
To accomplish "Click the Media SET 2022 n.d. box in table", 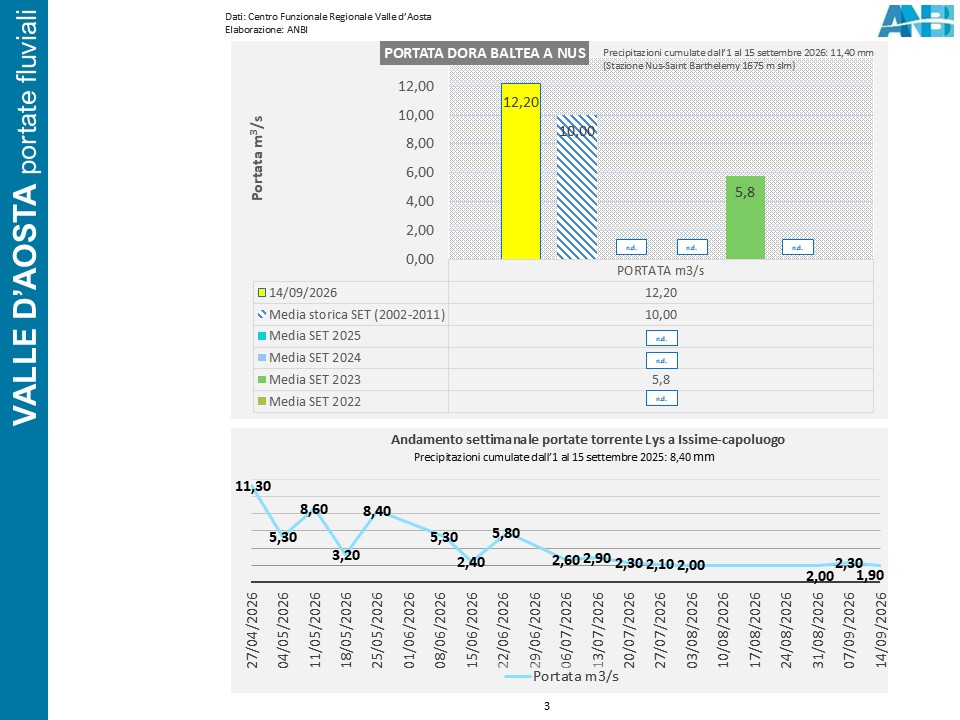I will click(x=662, y=398).
